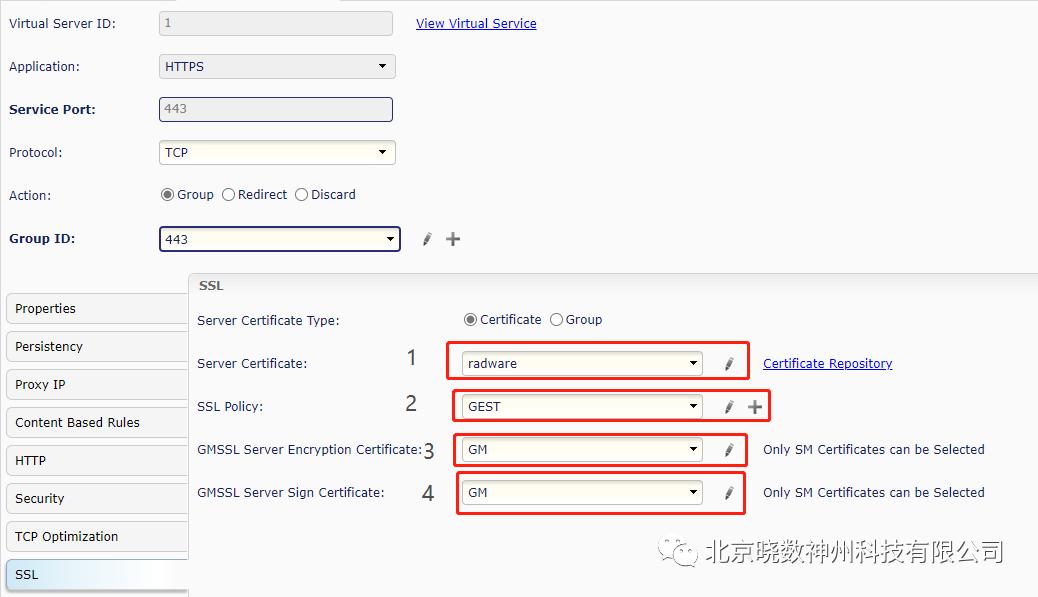Select the Discard action
The width and height of the screenshot is (1038, 597).
pyautogui.click(x=301, y=195)
